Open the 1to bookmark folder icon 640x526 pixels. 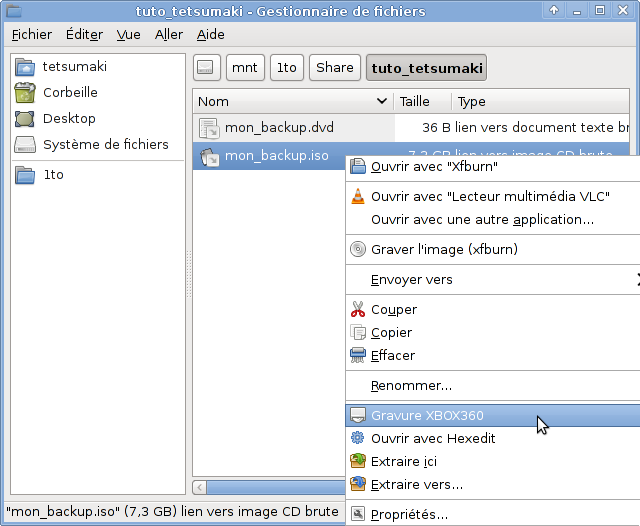click(25, 175)
